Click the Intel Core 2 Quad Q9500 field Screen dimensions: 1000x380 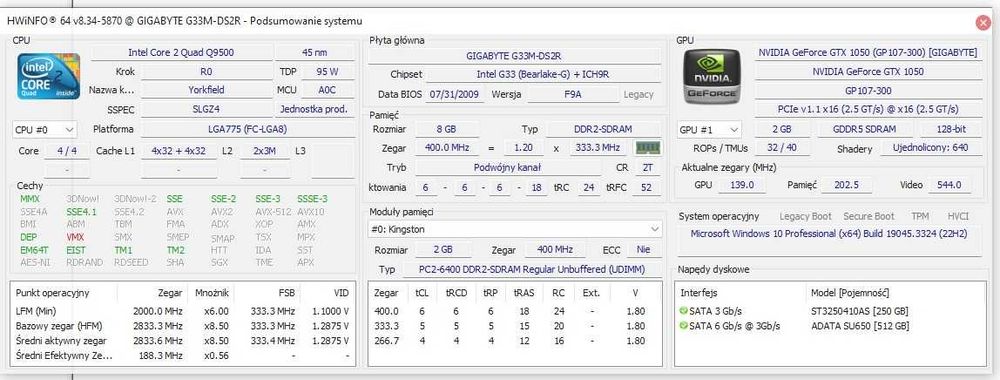[x=181, y=52]
